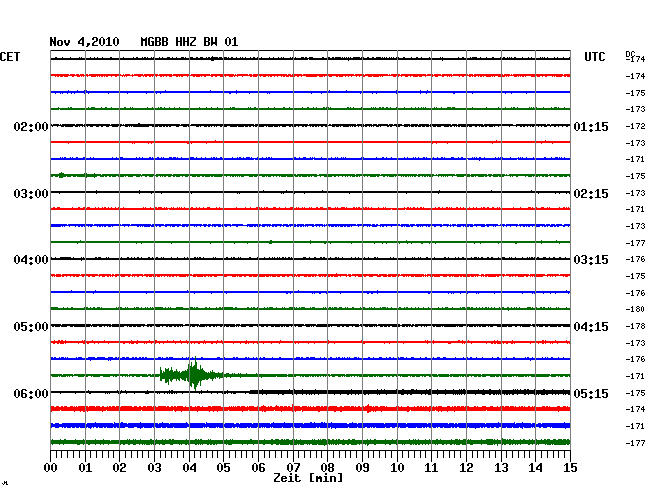650x494 pixels.
Task: Click the 06:00 CET time label
Action: 31,393
